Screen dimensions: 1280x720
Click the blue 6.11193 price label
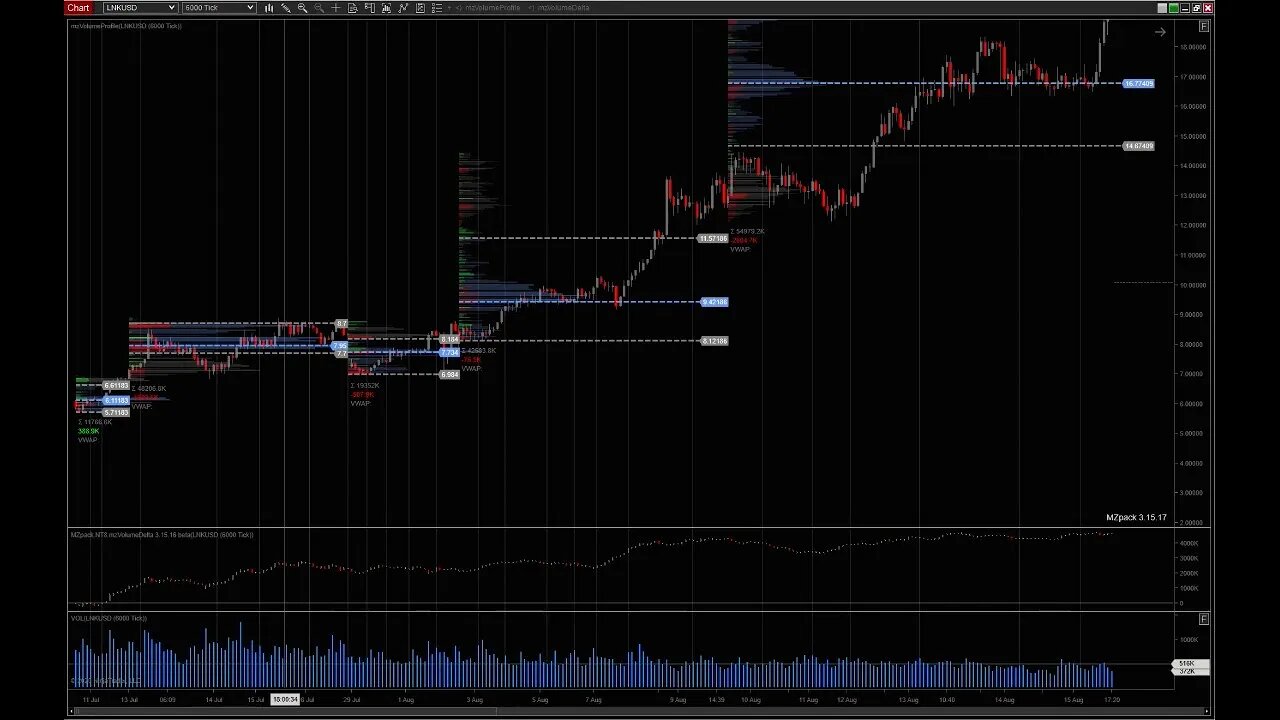point(114,401)
